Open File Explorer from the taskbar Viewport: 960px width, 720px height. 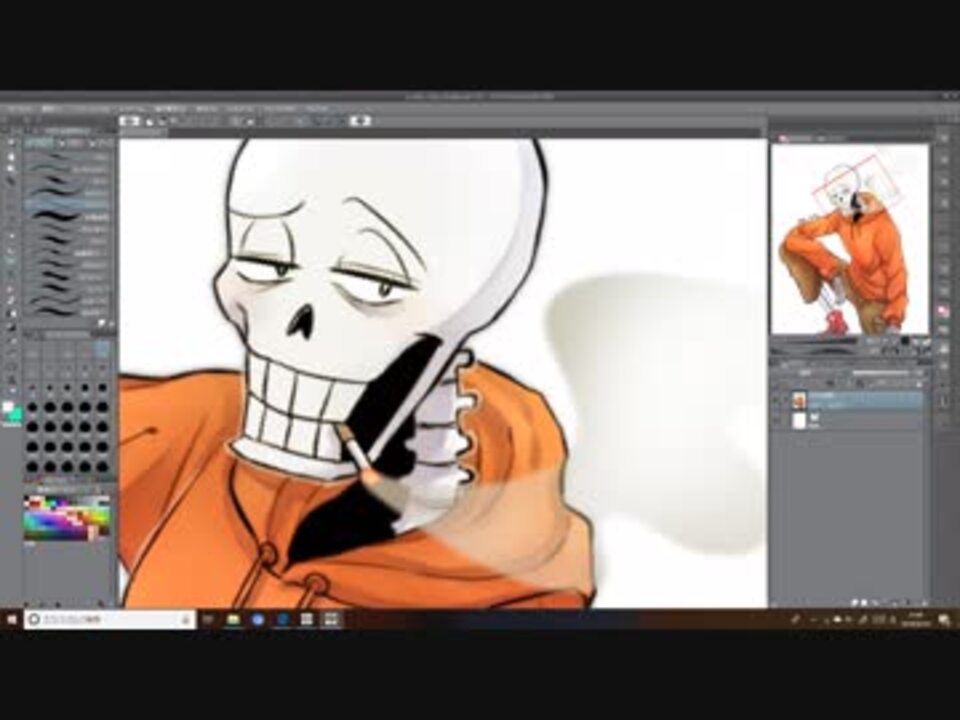click(x=233, y=620)
